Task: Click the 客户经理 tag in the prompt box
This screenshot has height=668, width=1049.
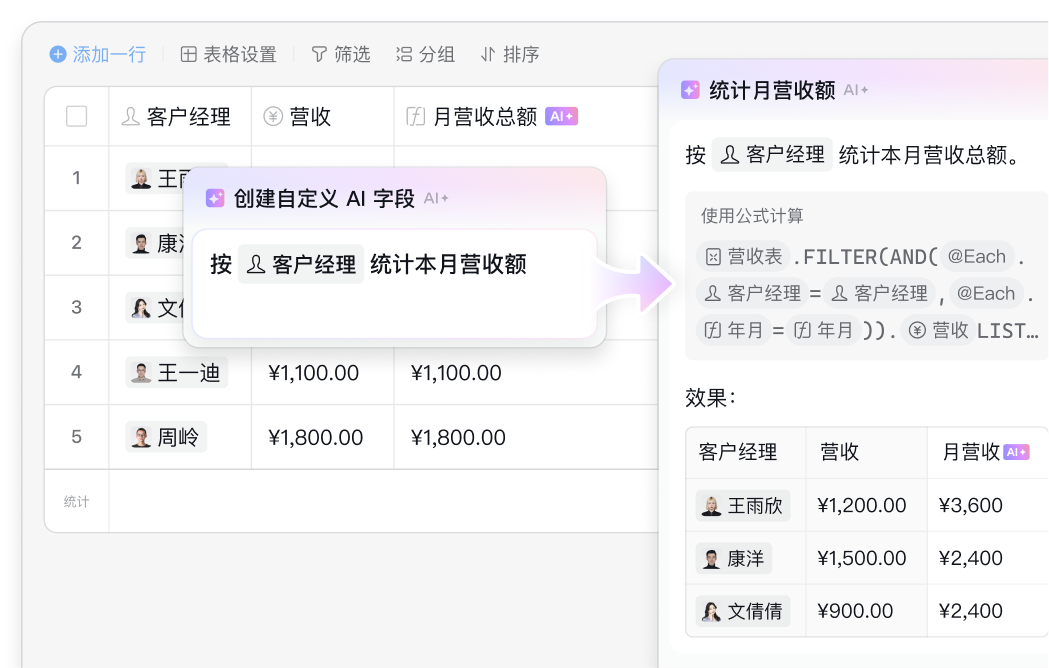Action: click(301, 264)
